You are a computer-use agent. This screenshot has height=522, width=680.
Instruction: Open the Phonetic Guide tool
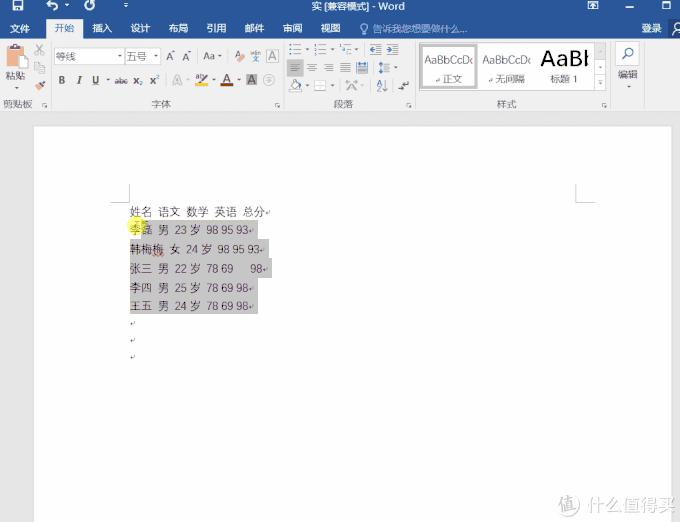pos(256,56)
